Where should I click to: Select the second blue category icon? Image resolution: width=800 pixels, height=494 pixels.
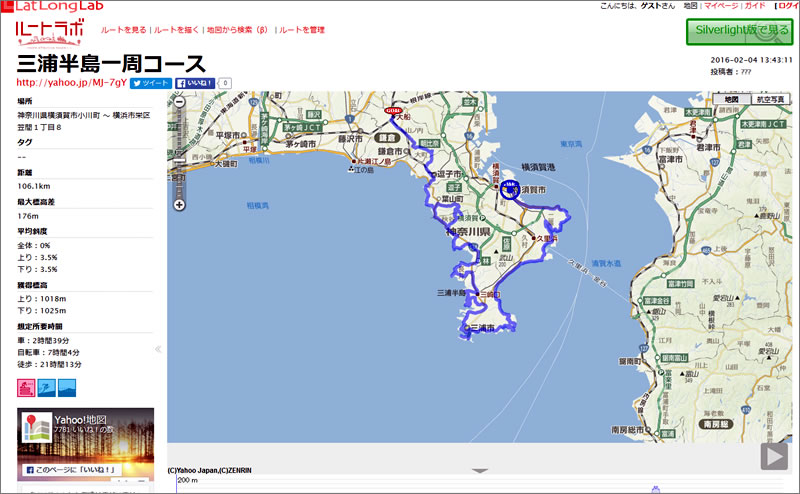pos(46,388)
